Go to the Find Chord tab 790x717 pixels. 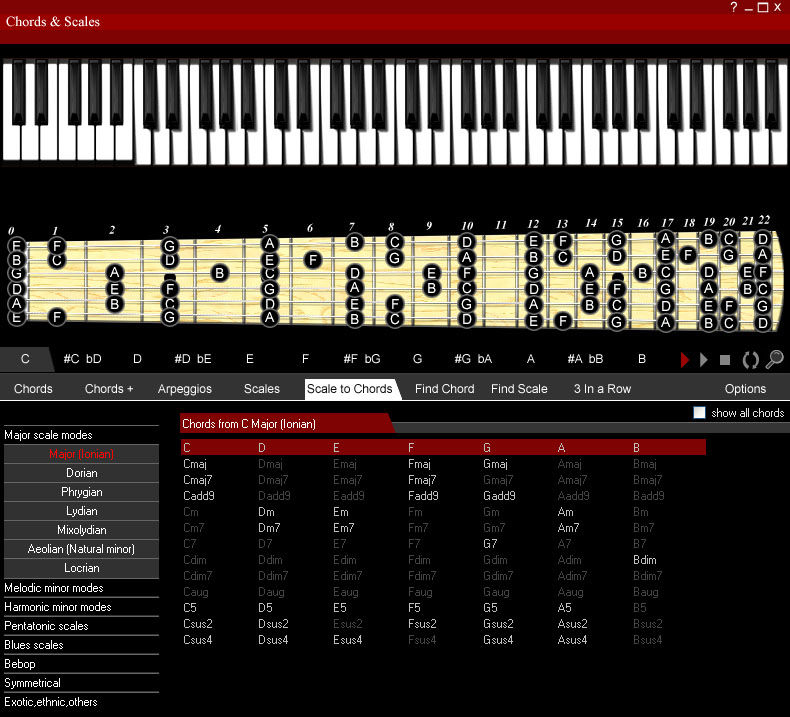[x=444, y=389]
